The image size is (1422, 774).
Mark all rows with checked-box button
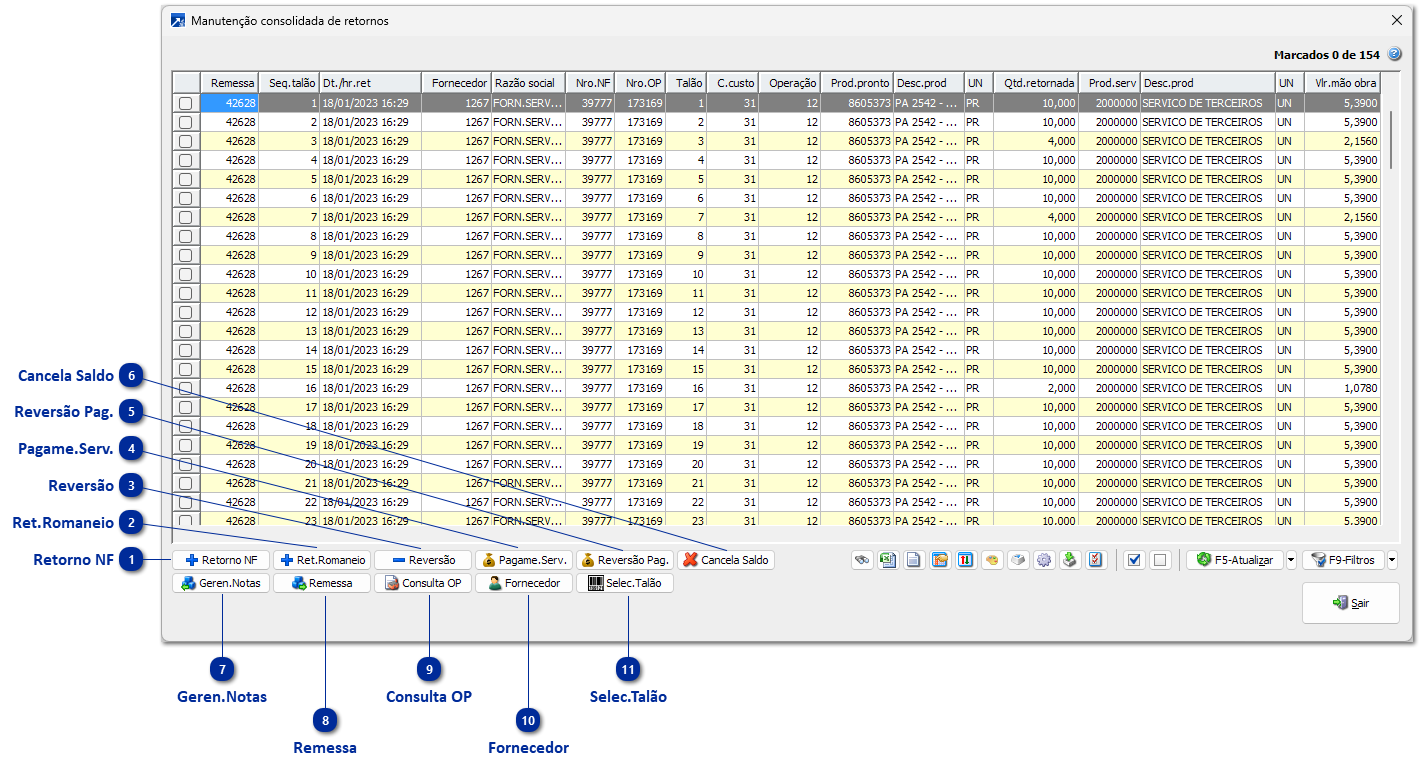pos(1134,560)
